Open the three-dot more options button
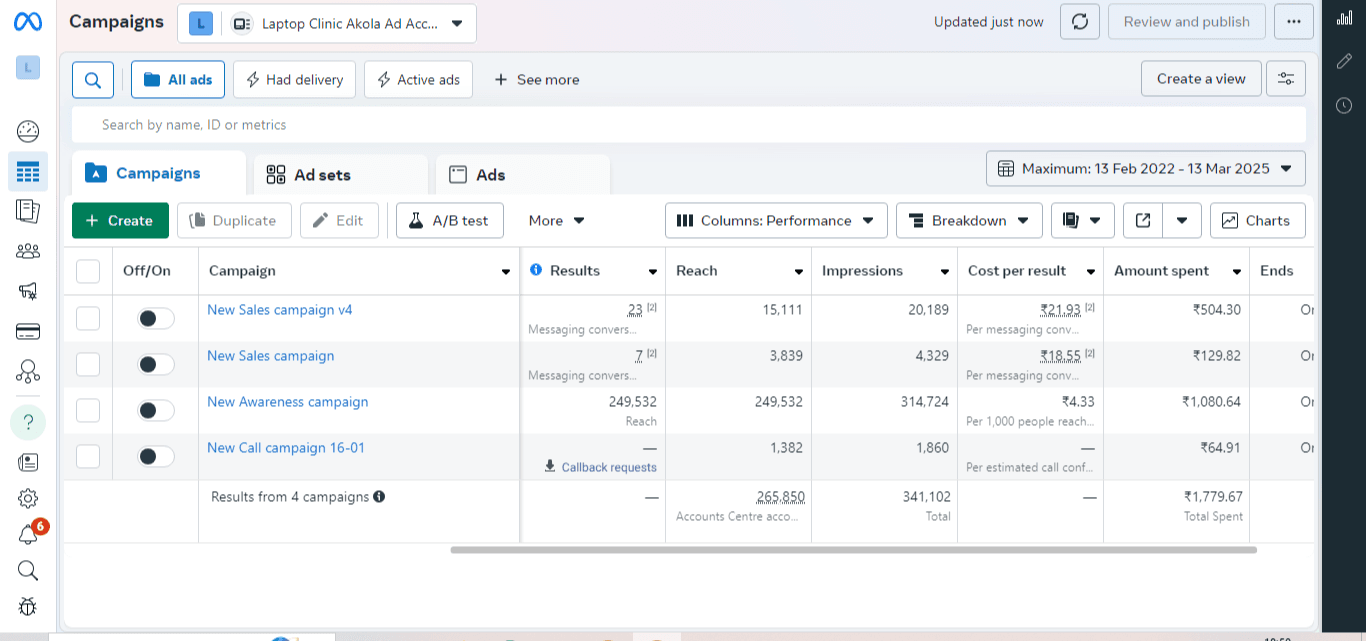Image resolution: width=1366 pixels, height=641 pixels. click(1294, 22)
